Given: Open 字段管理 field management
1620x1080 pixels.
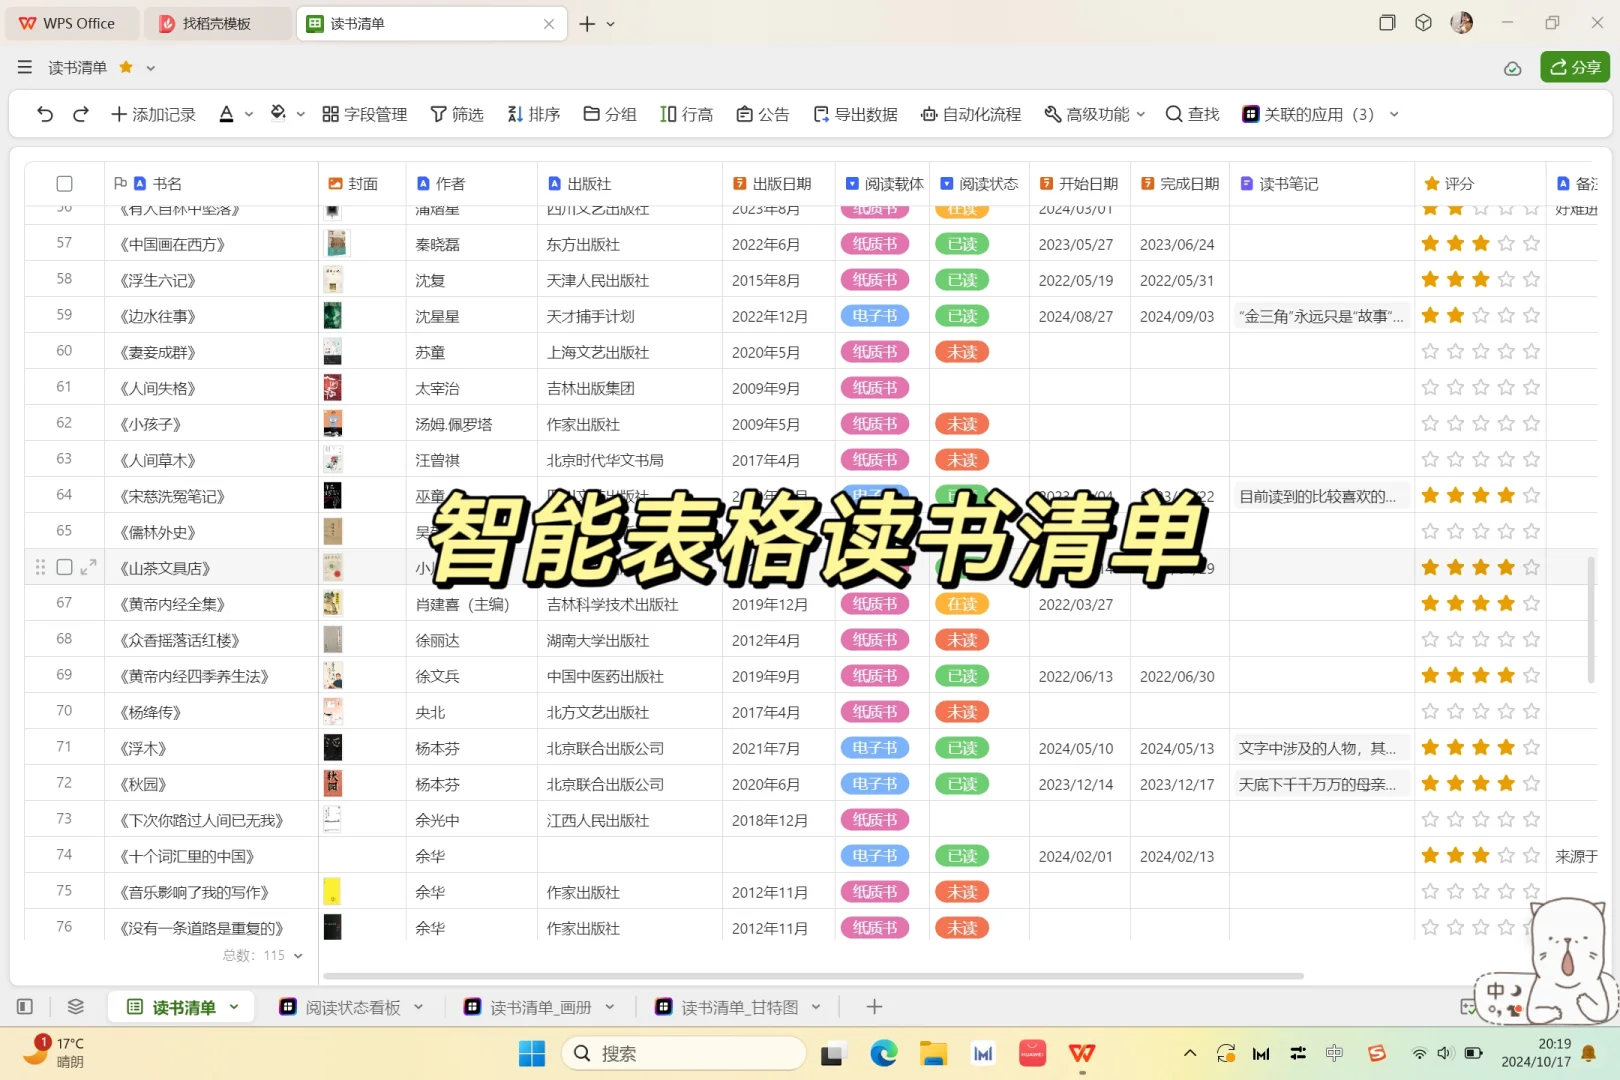Looking at the screenshot, I should point(365,114).
